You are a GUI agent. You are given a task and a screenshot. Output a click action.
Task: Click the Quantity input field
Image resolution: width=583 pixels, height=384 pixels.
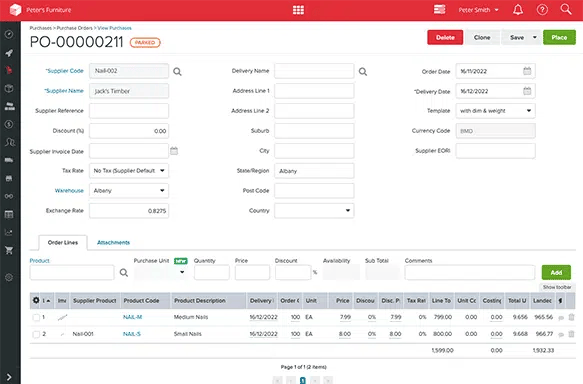tap(212, 272)
